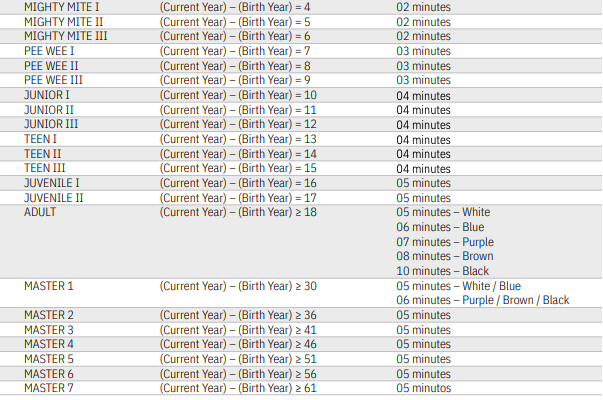
Task: Click the PEE WEE II division label
Action: pos(52,65)
